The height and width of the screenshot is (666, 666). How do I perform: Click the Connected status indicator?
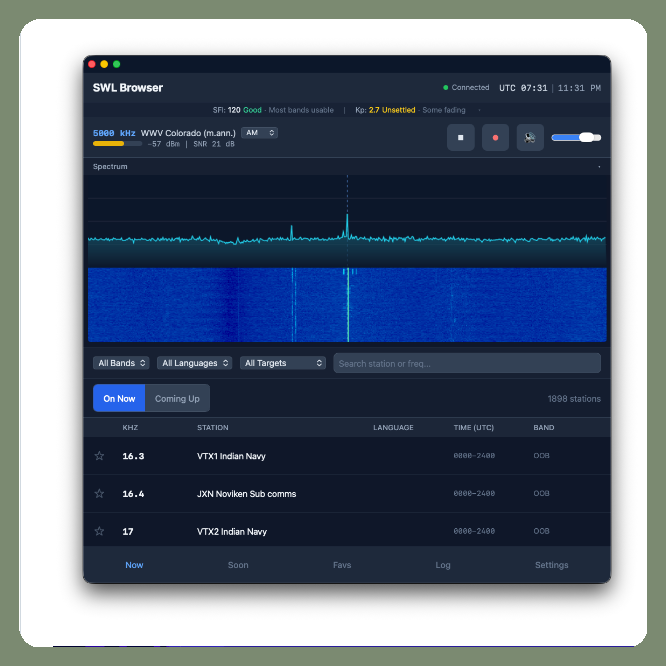click(466, 87)
